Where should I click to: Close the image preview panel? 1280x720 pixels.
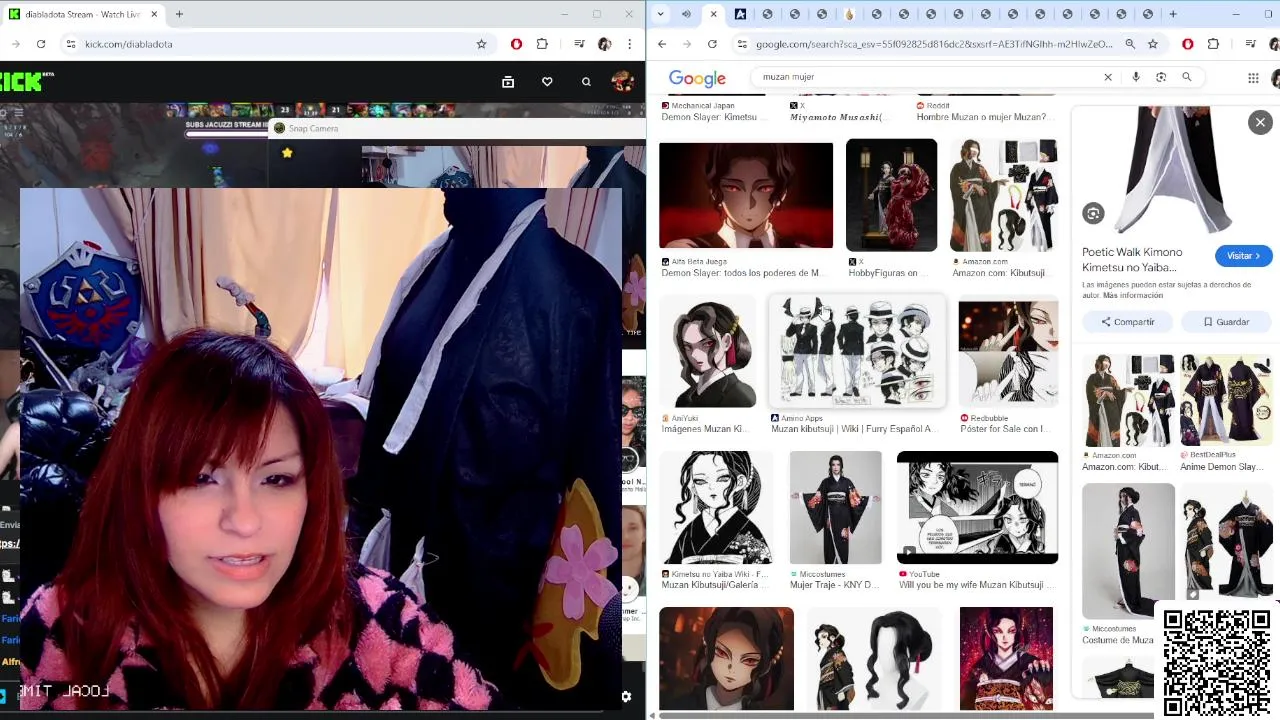click(1260, 122)
